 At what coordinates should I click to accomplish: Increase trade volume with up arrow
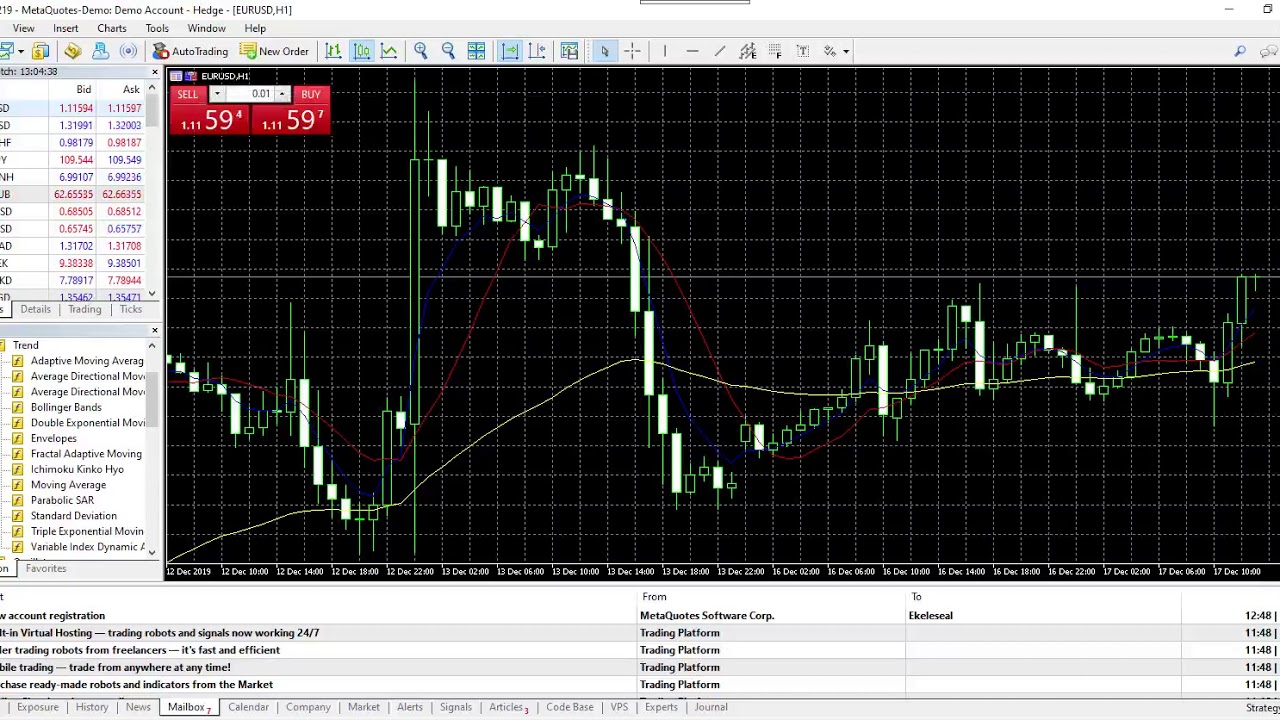tap(282, 94)
